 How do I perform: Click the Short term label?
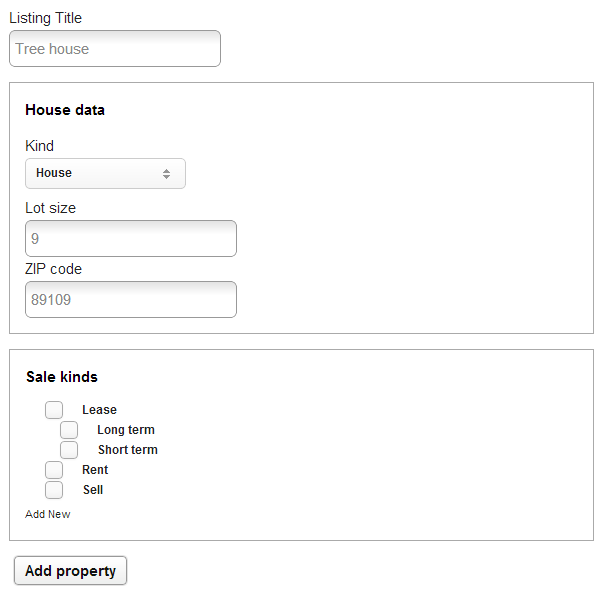coord(128,450)
